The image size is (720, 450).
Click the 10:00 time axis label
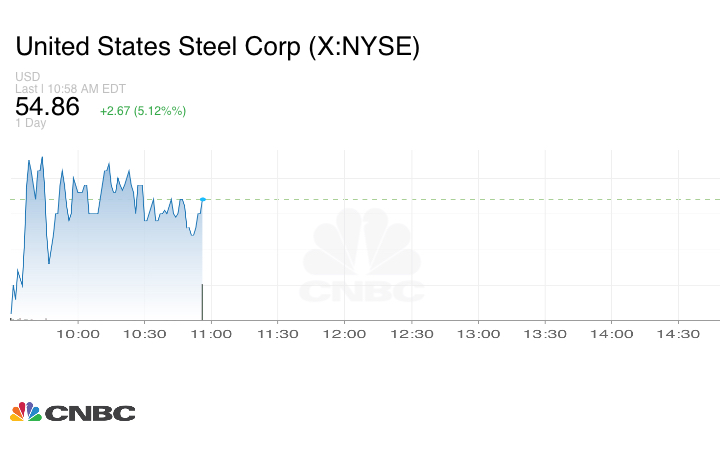click(x=78, y=334)
